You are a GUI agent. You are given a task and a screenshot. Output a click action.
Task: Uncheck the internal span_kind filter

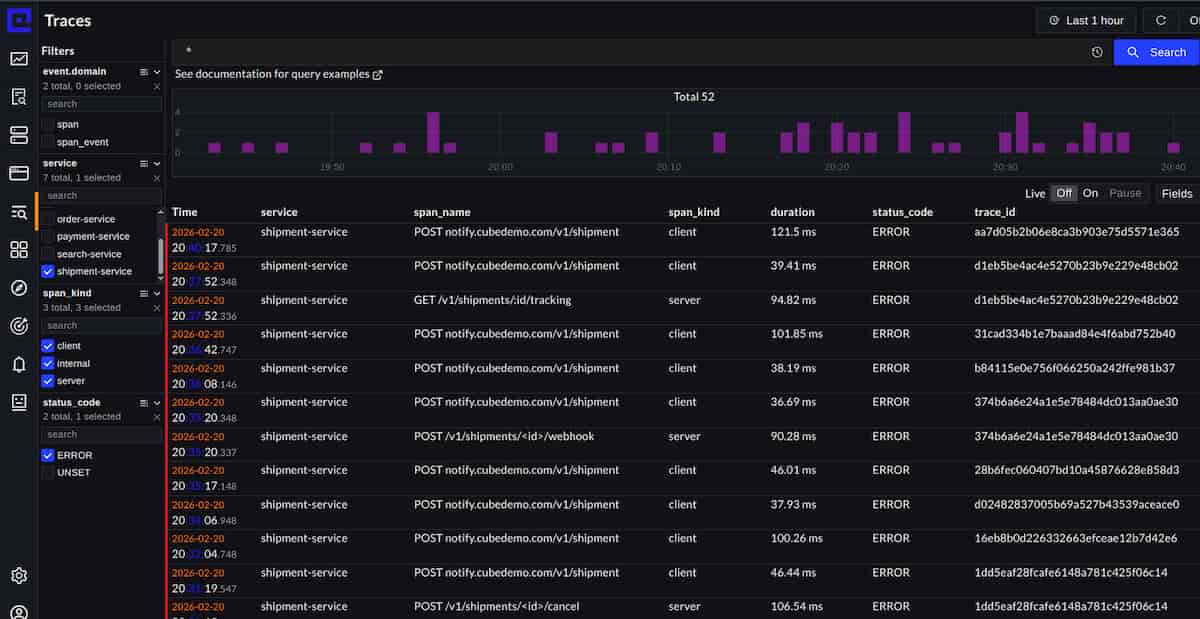(x=46, y=363)
